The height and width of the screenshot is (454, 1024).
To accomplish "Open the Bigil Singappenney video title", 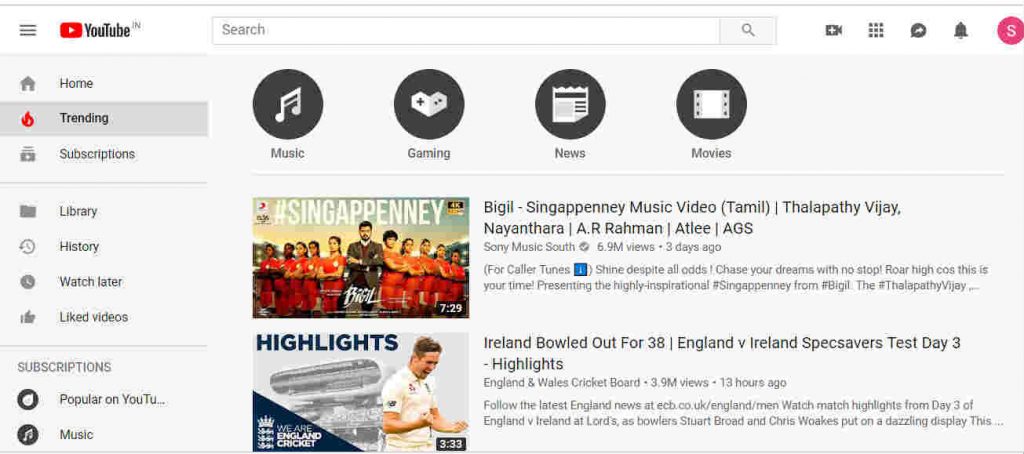I will [692, 218].
